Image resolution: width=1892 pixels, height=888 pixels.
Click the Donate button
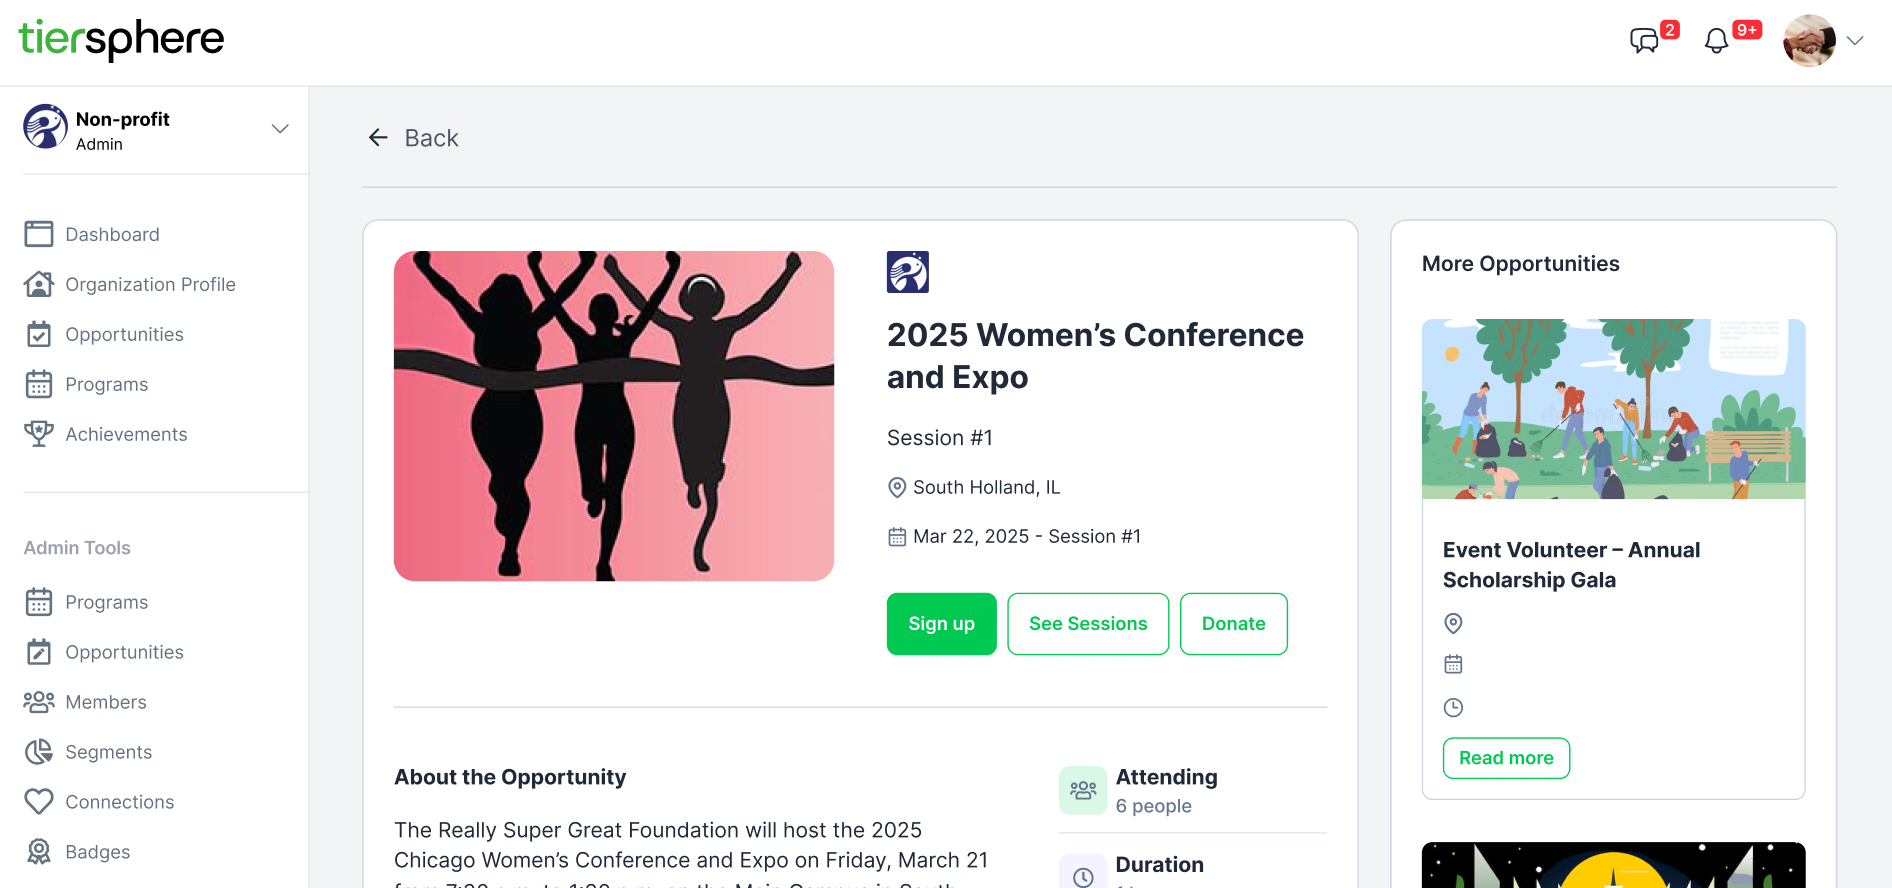1233,624
